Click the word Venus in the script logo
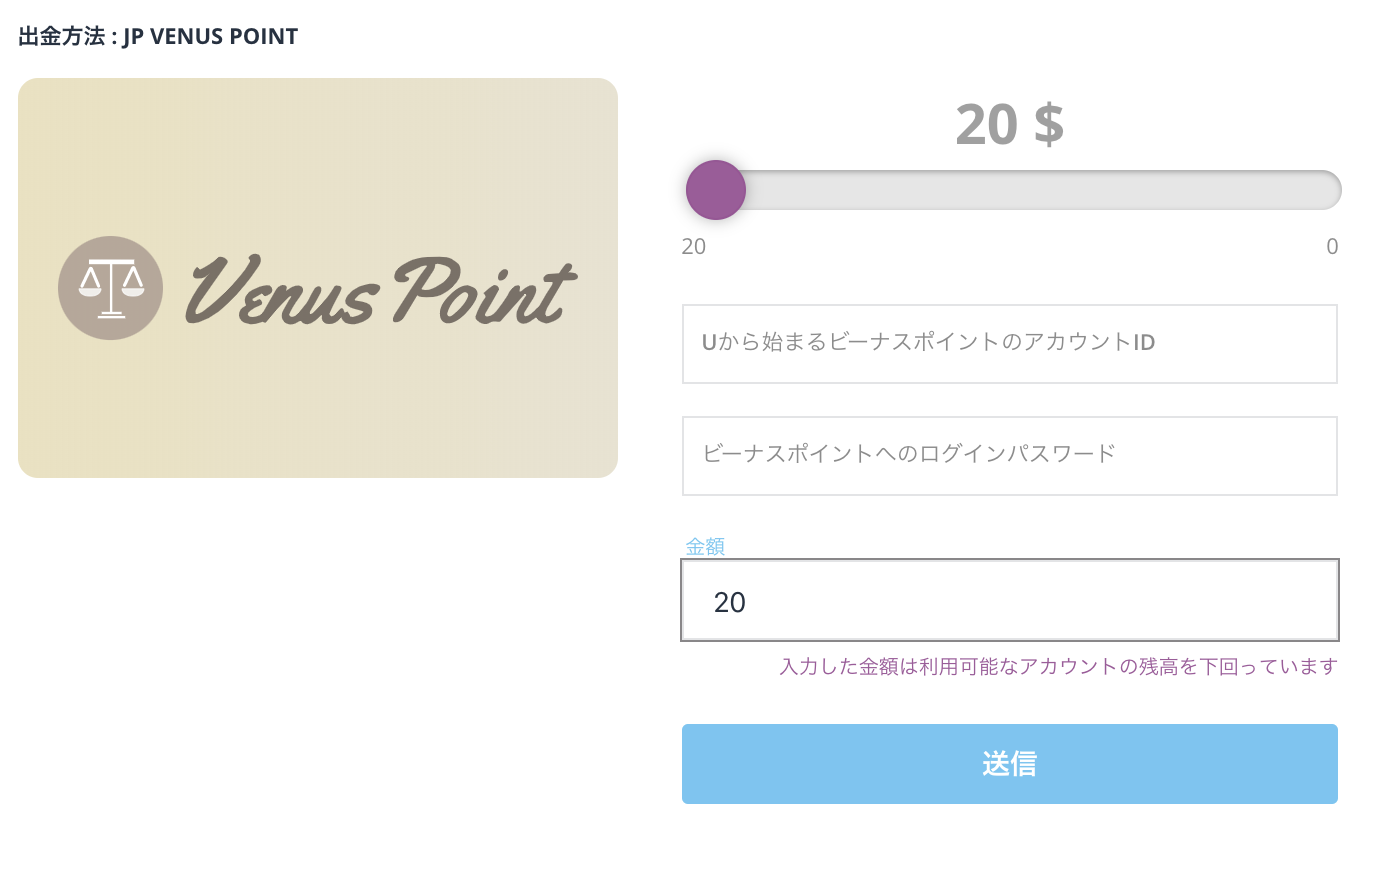The height and width of the screenshot is (870, 1398). [281, 291]
